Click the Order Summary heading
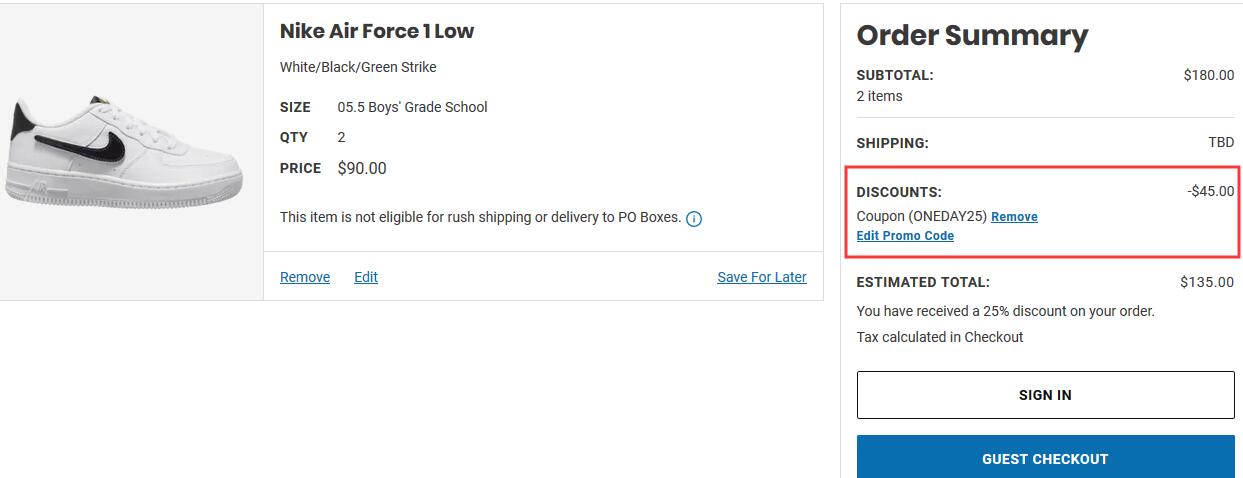The image size is (1243, 478). coord(972,36)
